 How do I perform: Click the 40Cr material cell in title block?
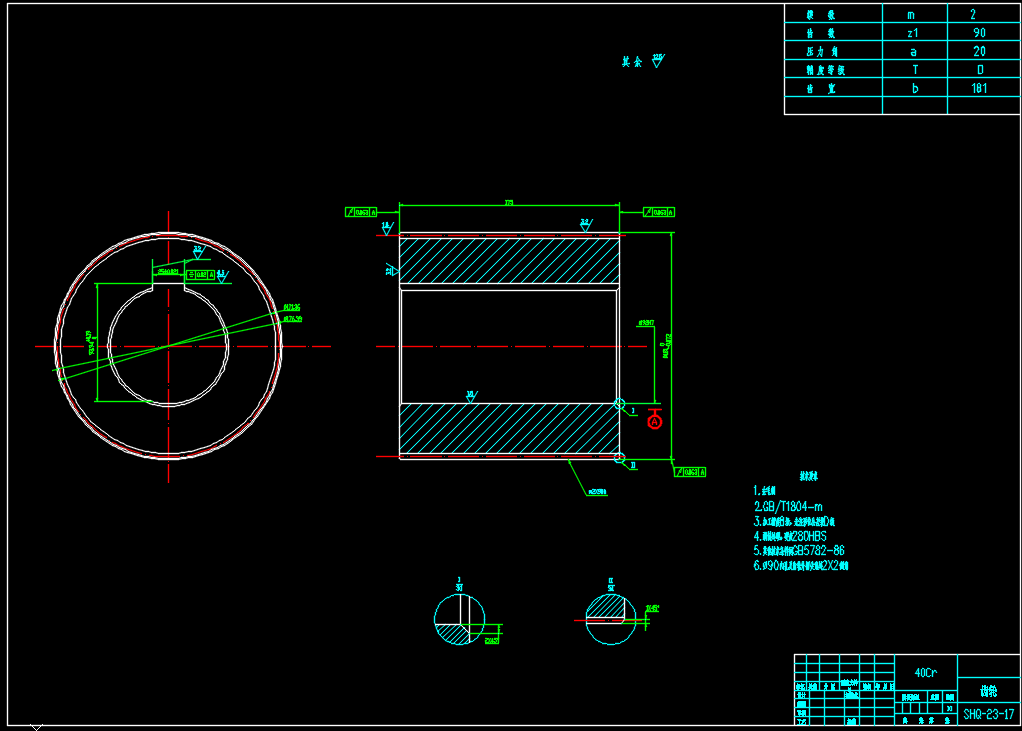tap(925, 672)
